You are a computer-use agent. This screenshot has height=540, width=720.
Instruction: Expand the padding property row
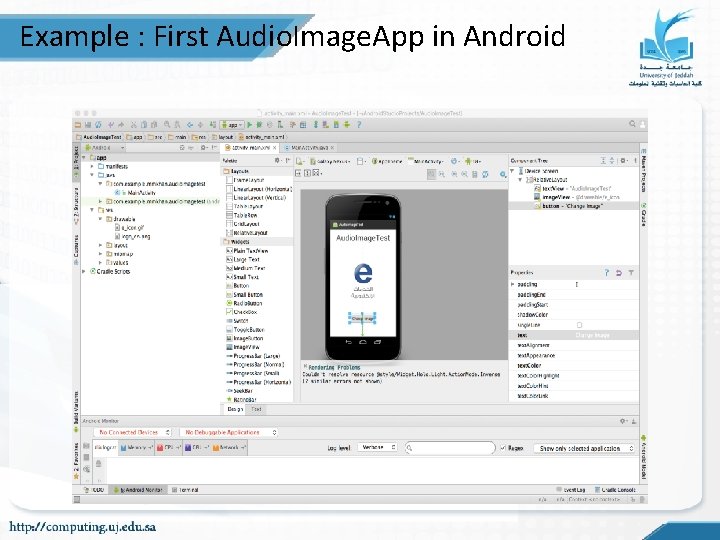coord(513,285)
